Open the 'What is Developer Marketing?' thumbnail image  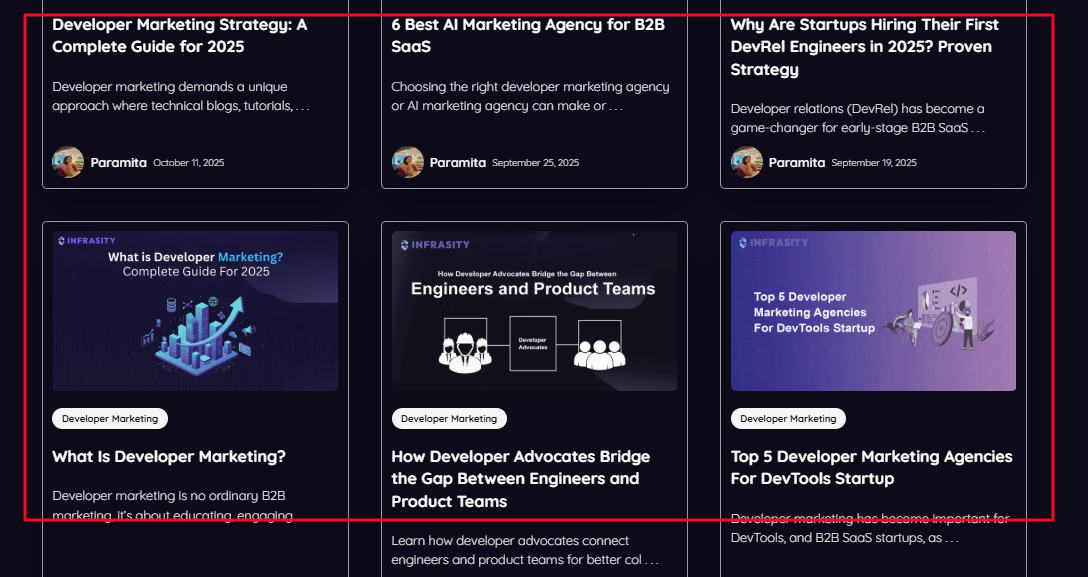point(196,311)
